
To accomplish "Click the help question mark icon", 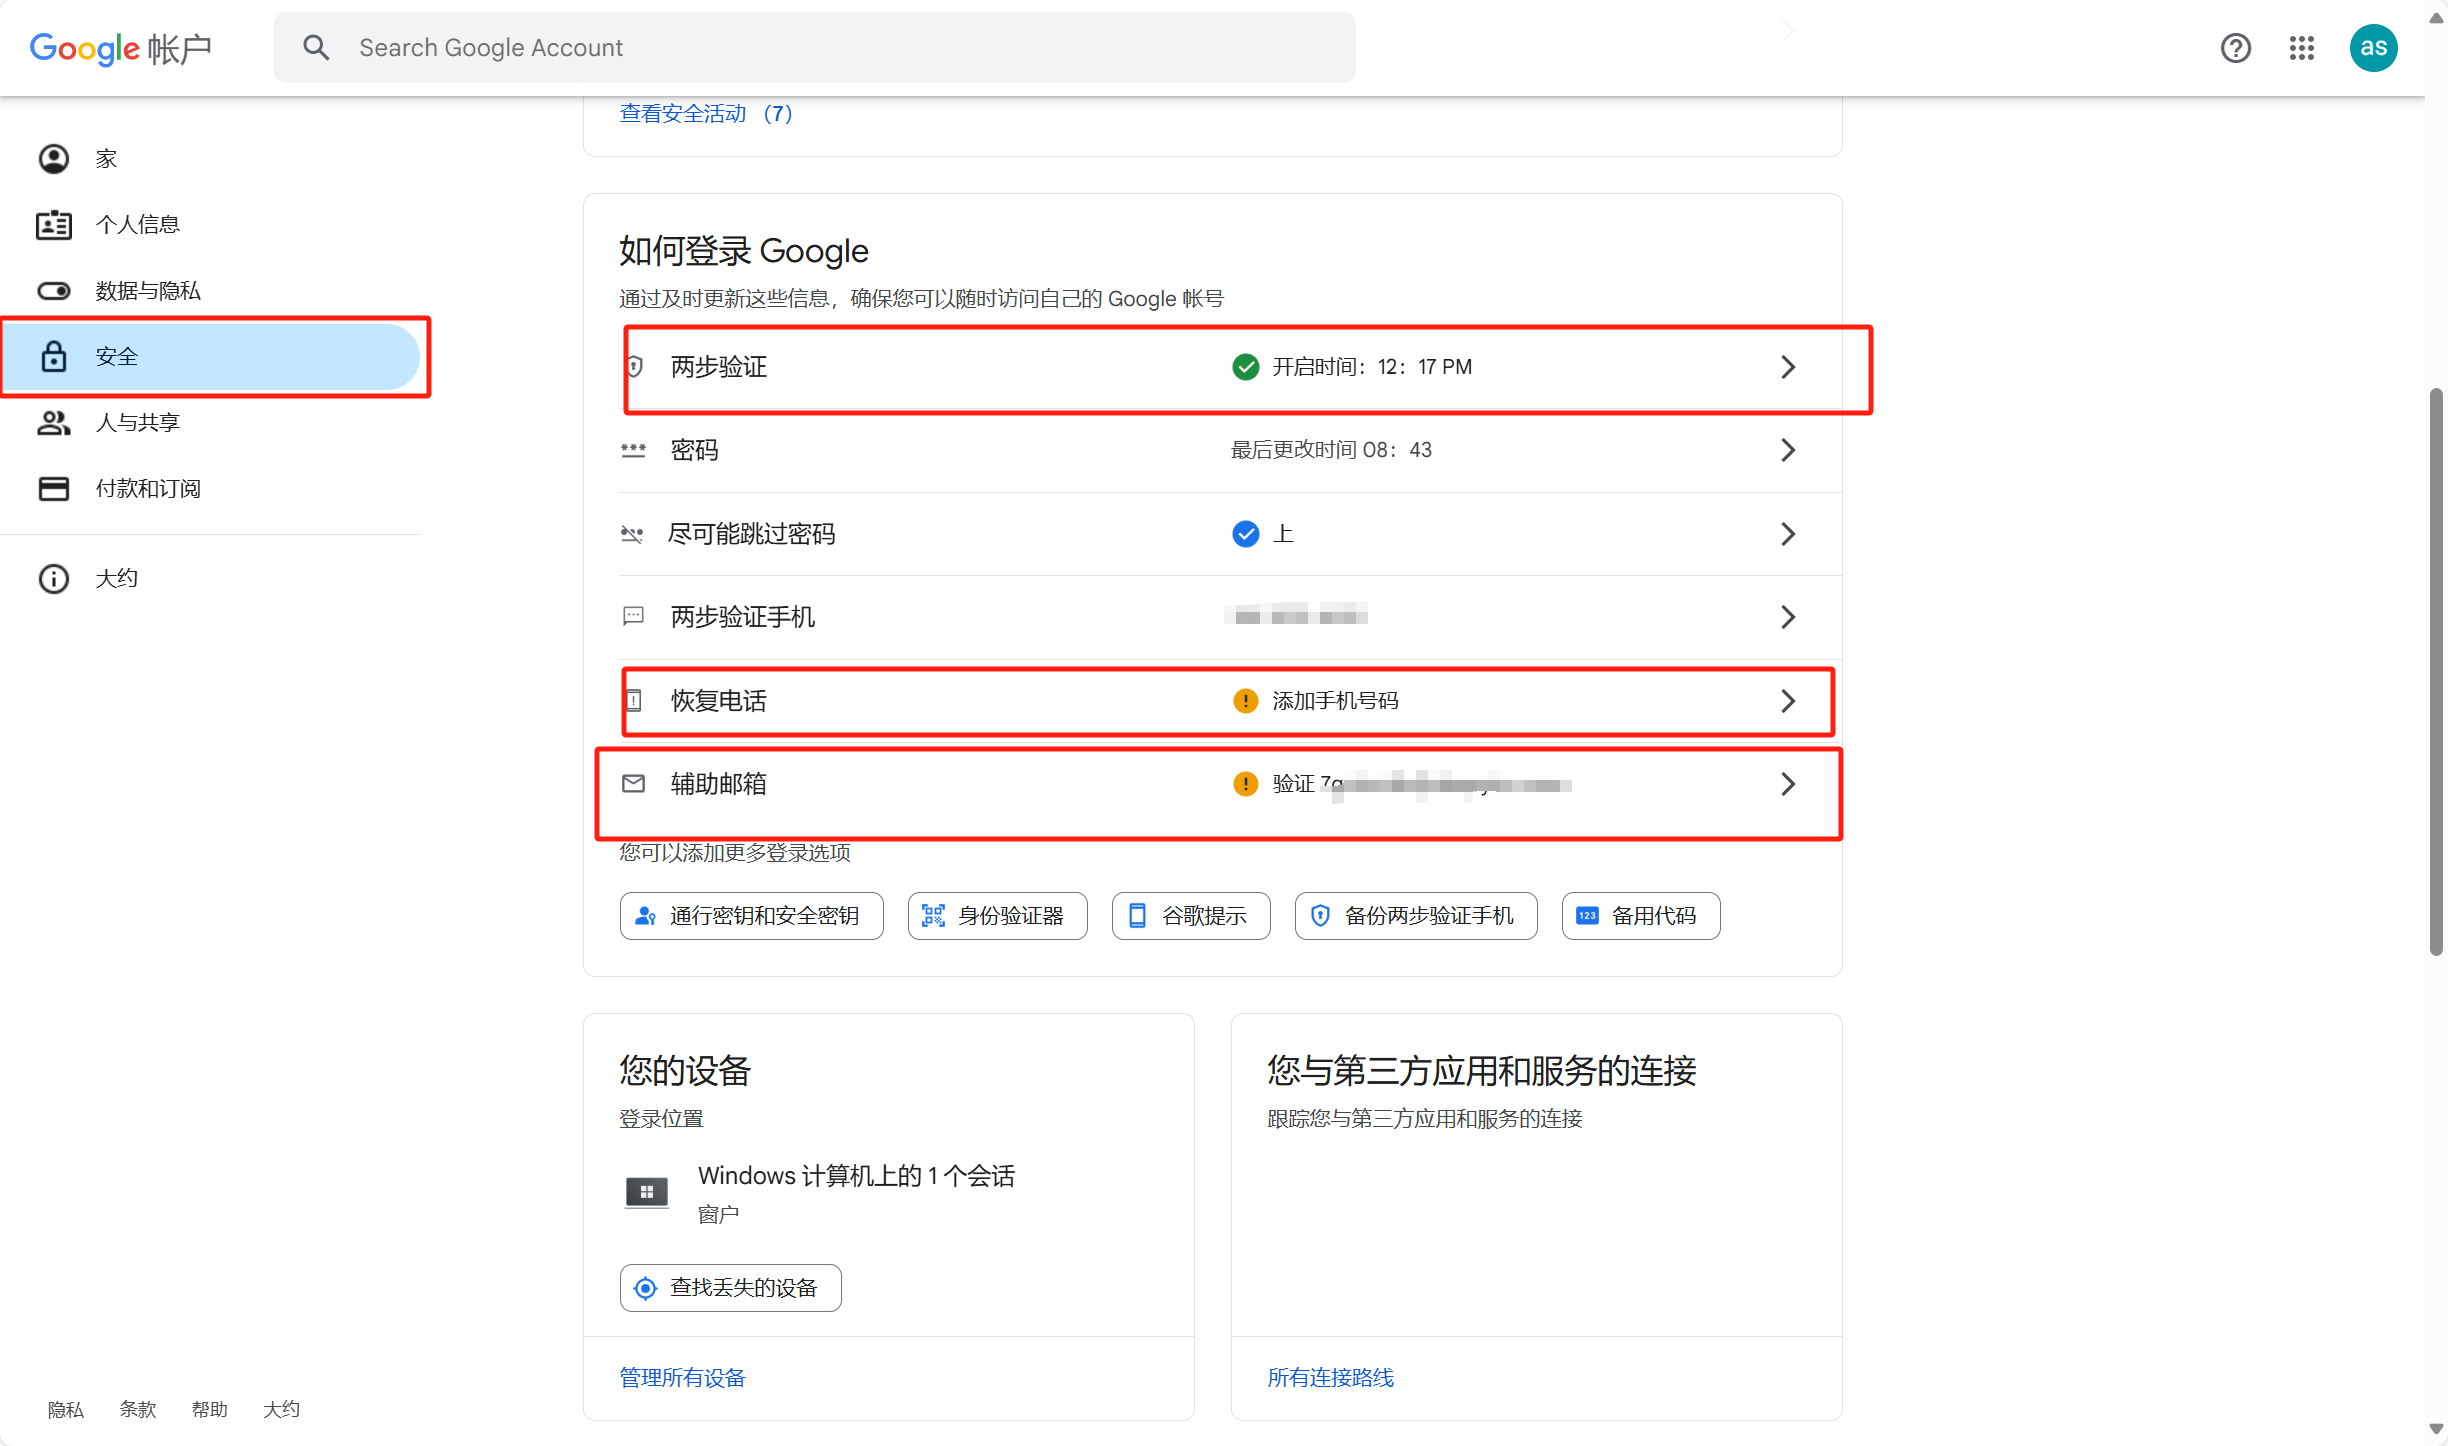I will pyautogui.click(x=2236, y=46).
